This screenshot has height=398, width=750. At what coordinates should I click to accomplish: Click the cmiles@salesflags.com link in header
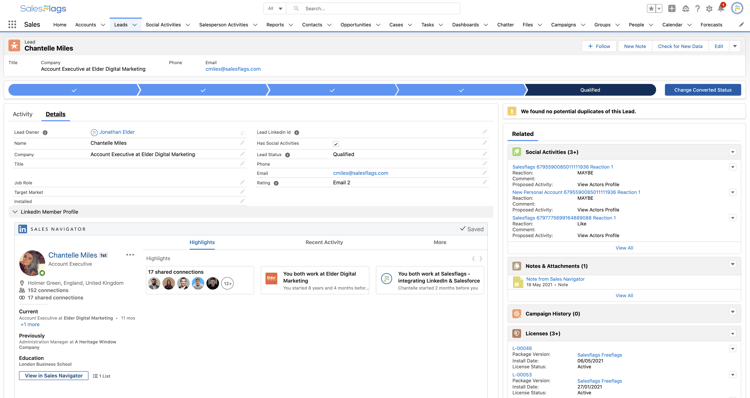pyautogui.click(x=233, y=69)
